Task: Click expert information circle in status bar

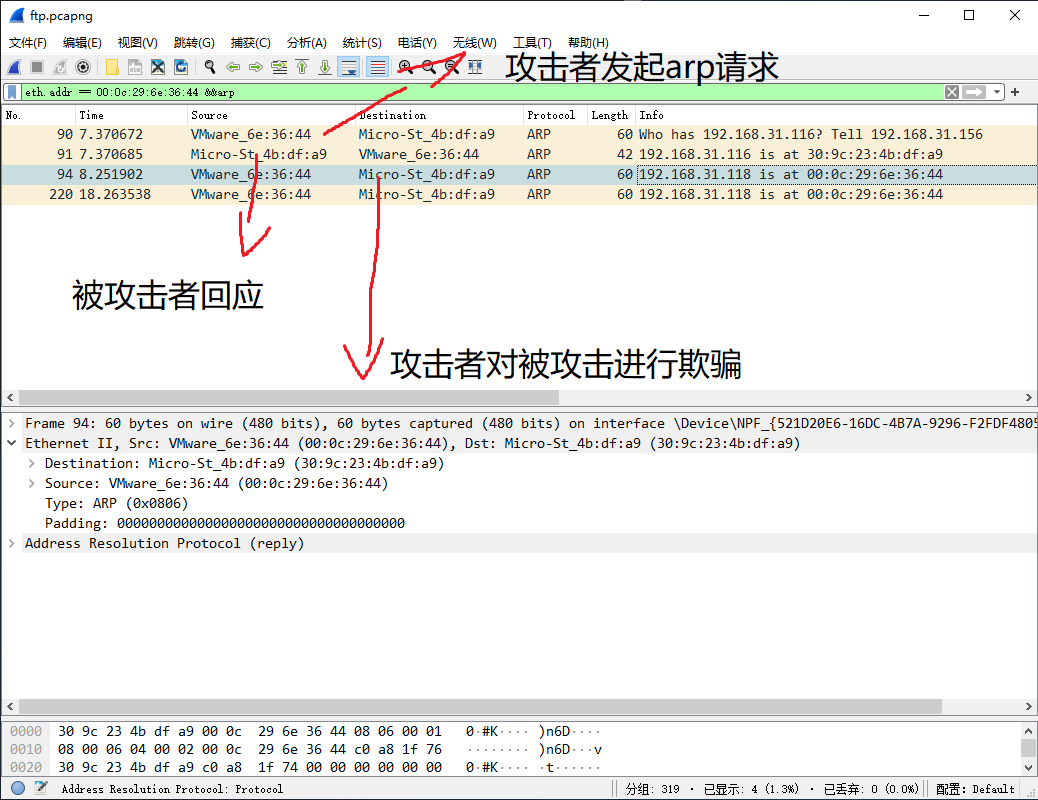Action: point(18,788)
